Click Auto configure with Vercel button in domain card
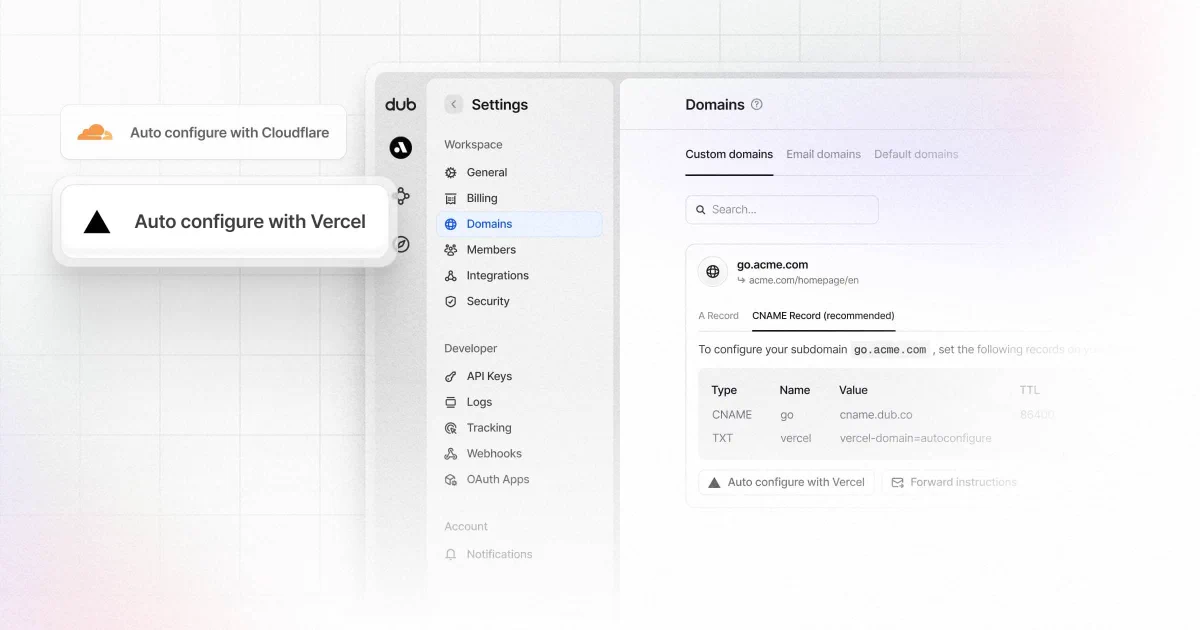This screenshot has height=630, width=1200. point(787,482)
